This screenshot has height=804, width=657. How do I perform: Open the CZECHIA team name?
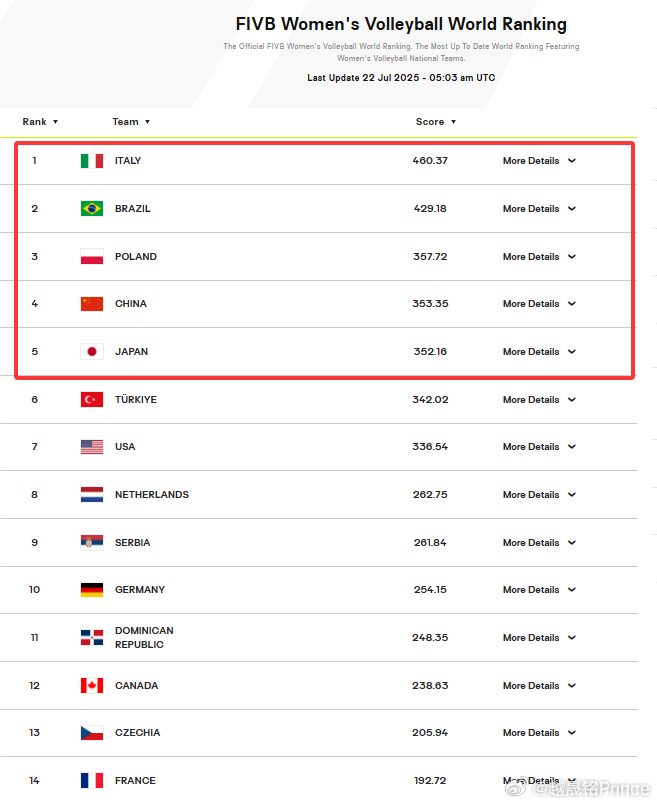coord(137,733)
